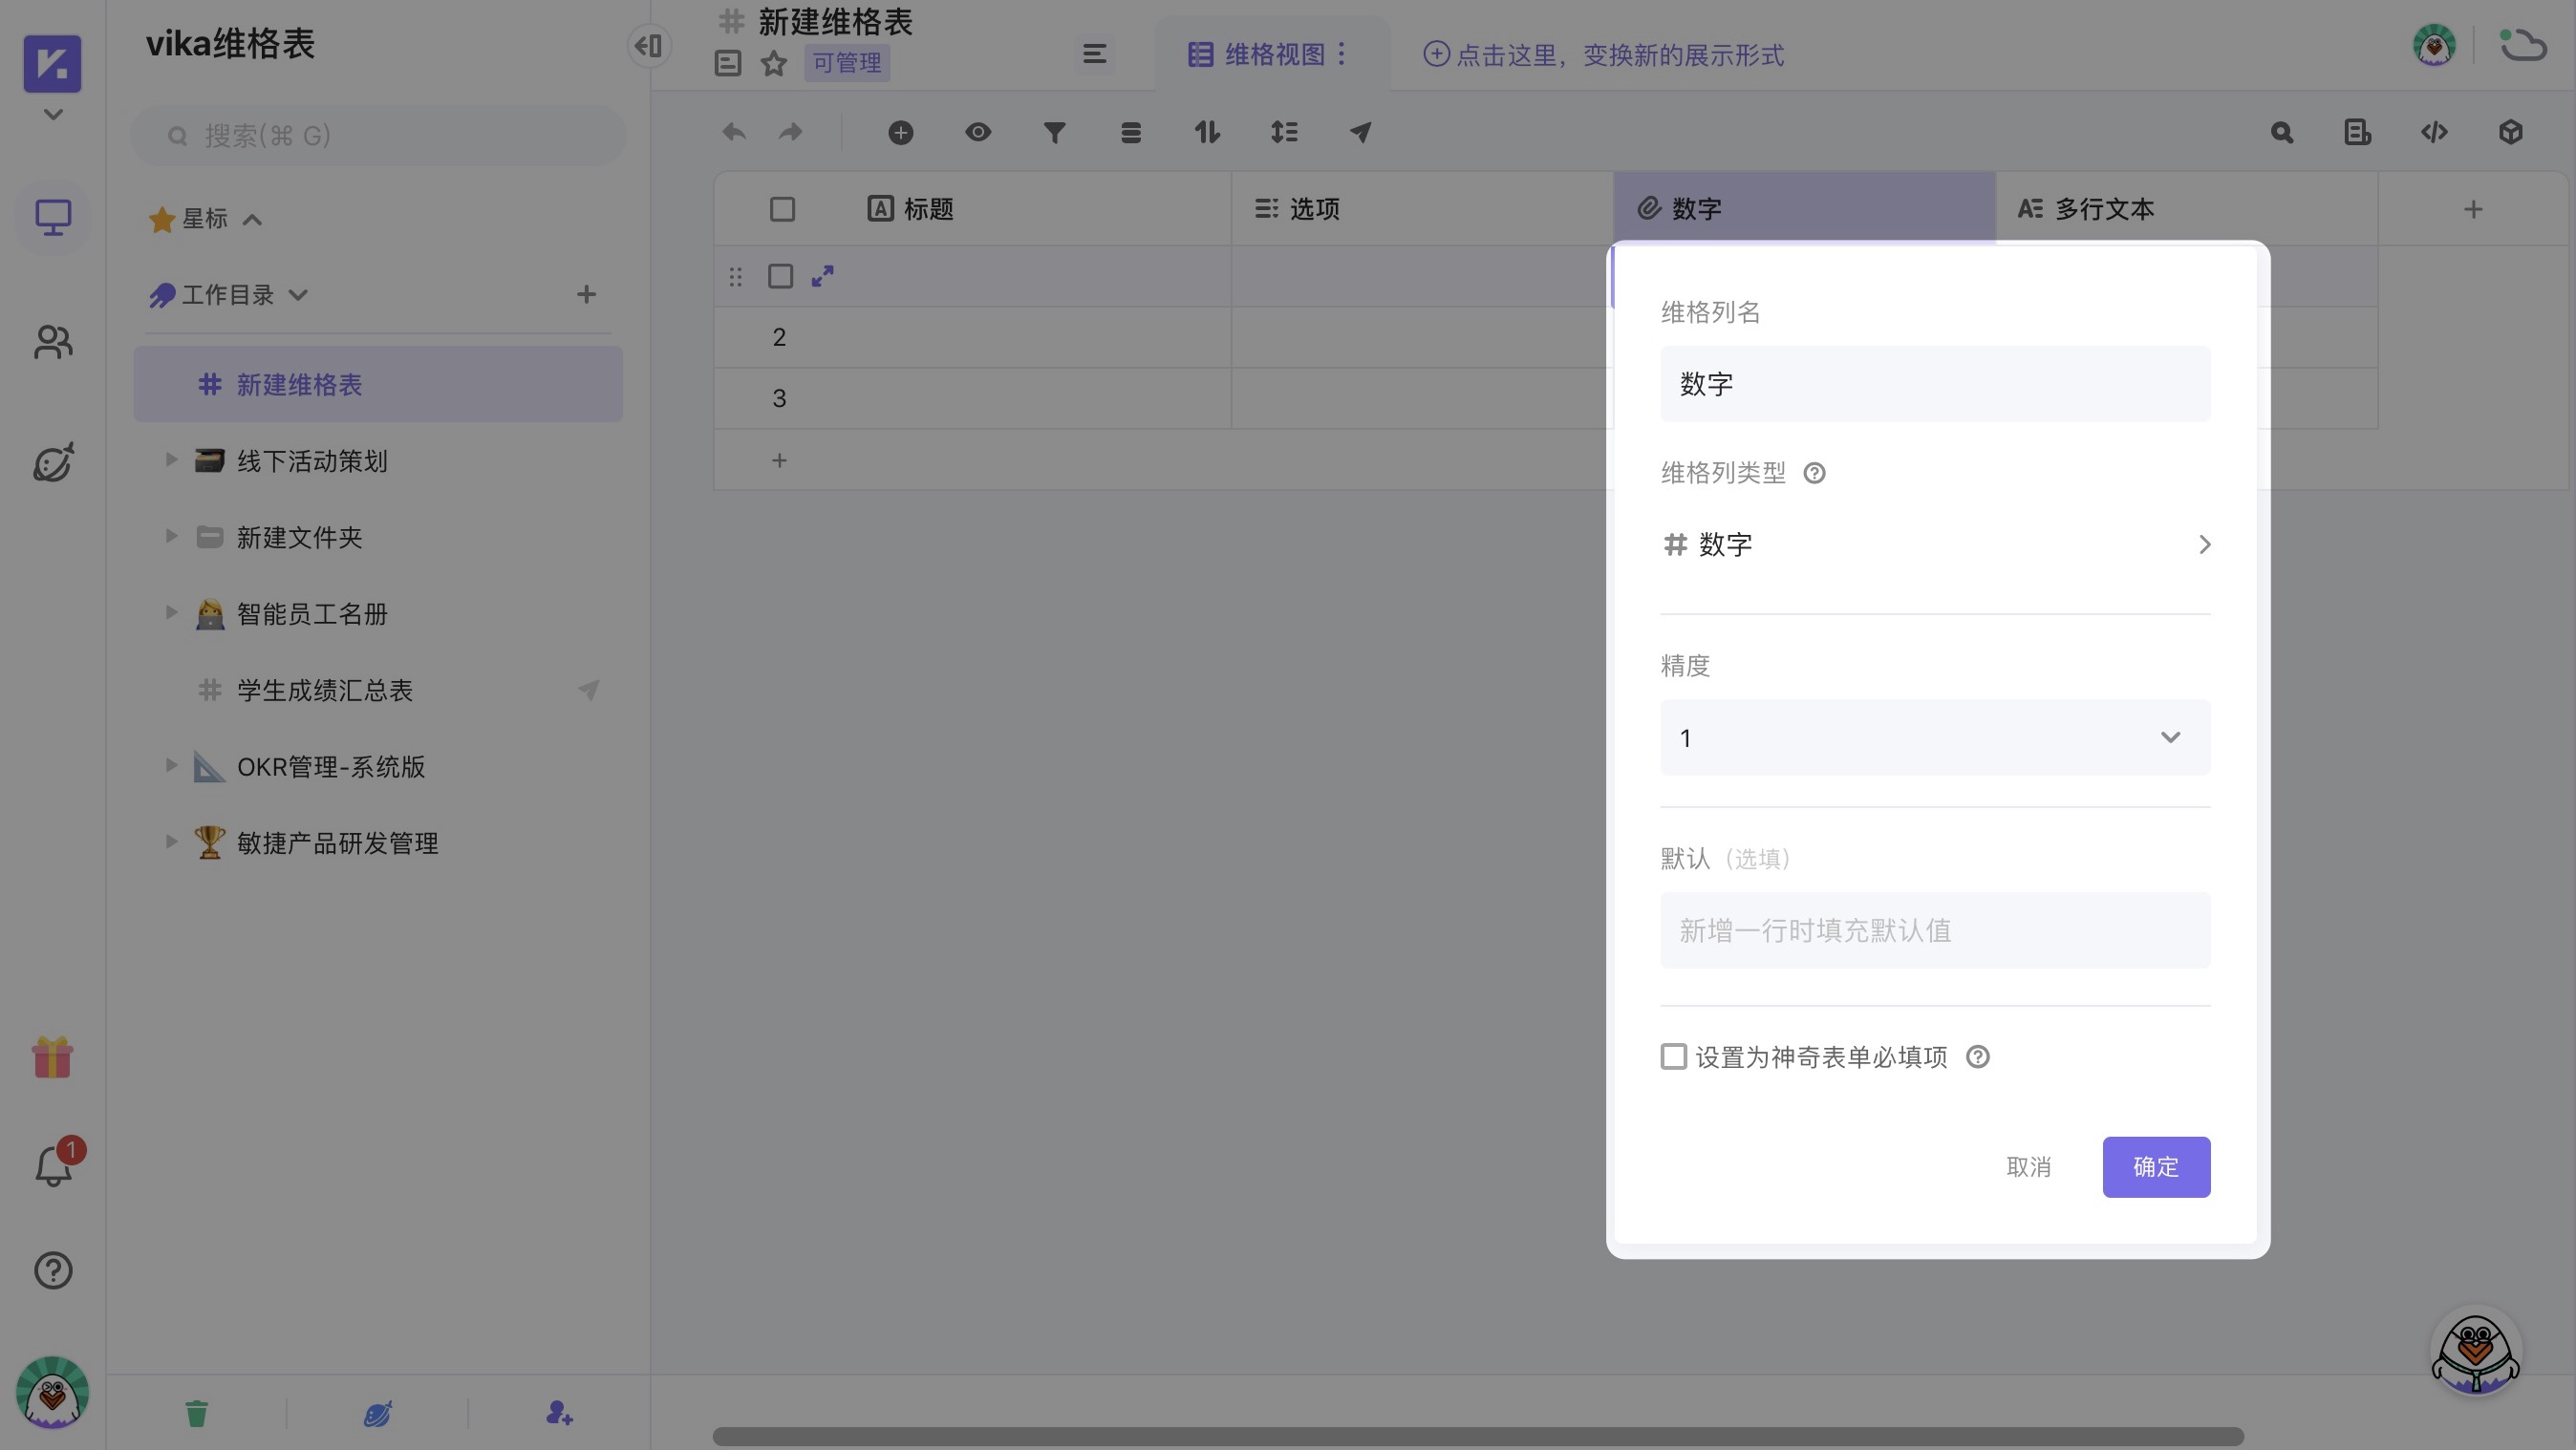The image size is (2576, 1450).
Task: Open the 精度 dropdown showing 1
Action: [x=1934, y=737]
